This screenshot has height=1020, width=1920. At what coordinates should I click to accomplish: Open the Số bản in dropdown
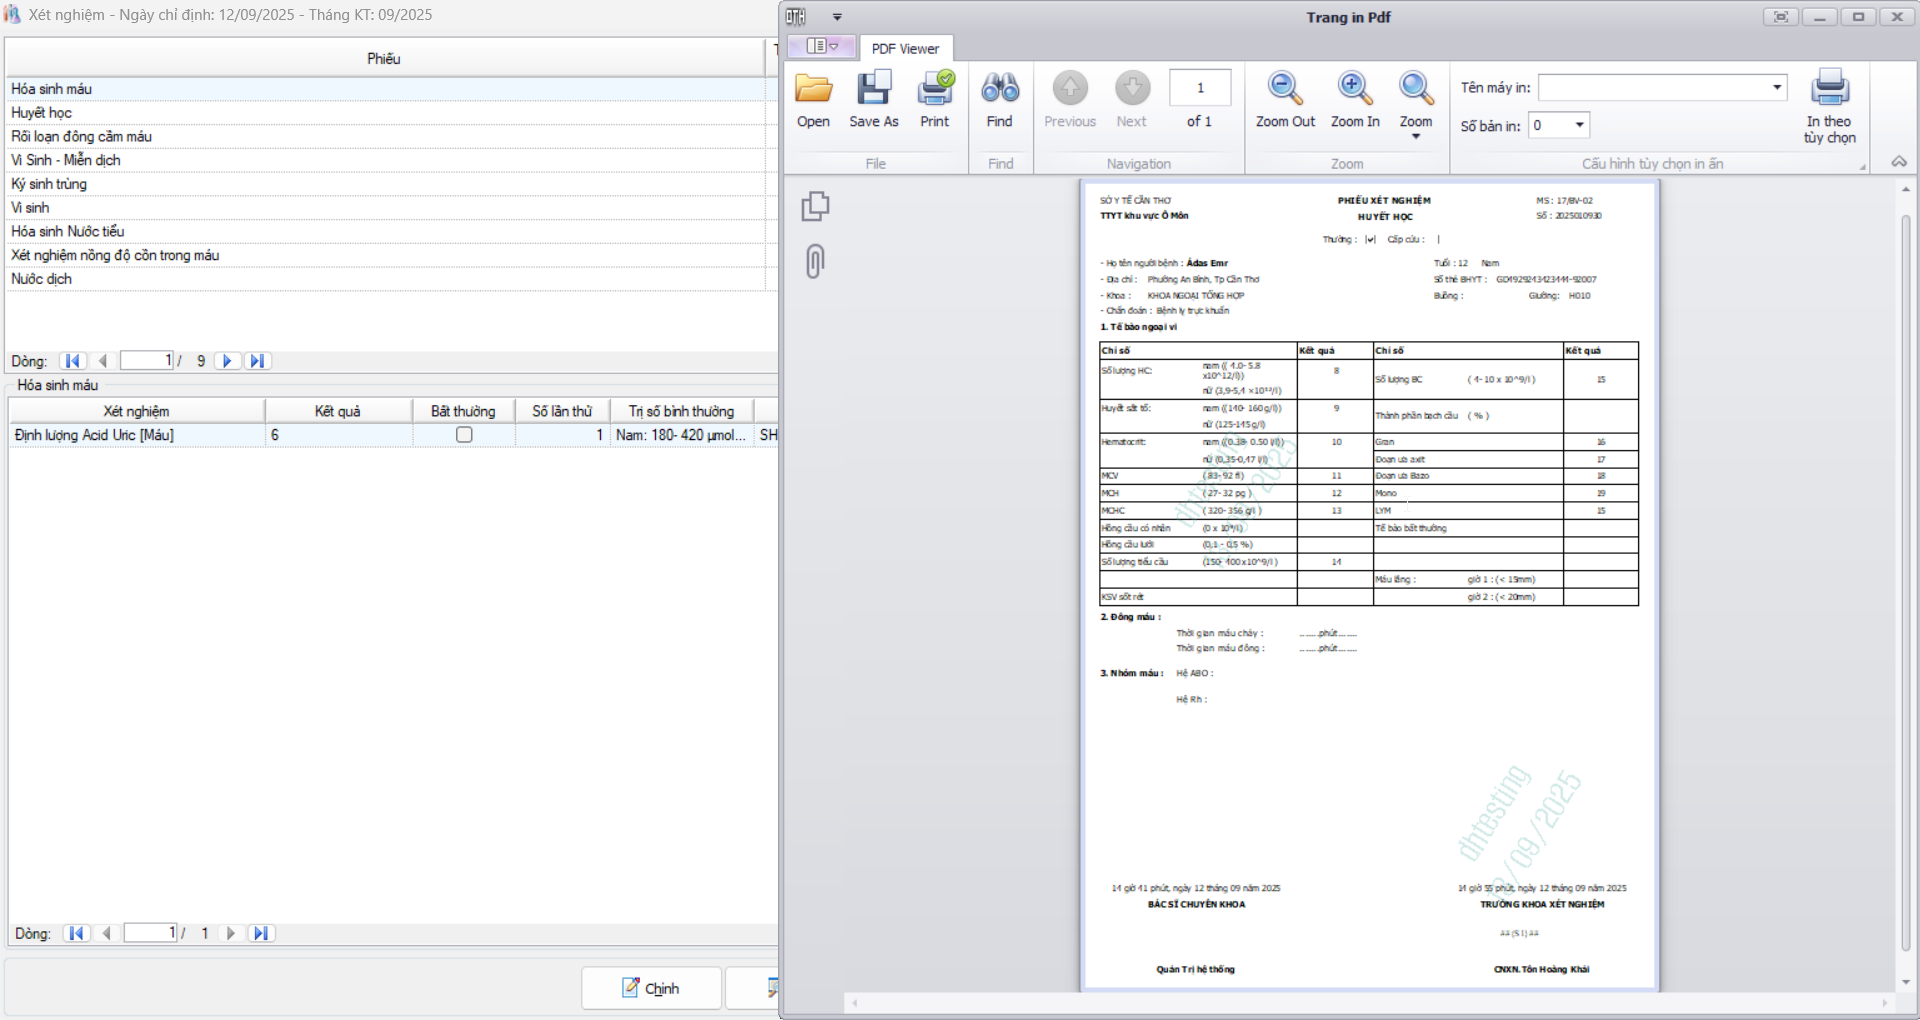[x=1580, y=126]
